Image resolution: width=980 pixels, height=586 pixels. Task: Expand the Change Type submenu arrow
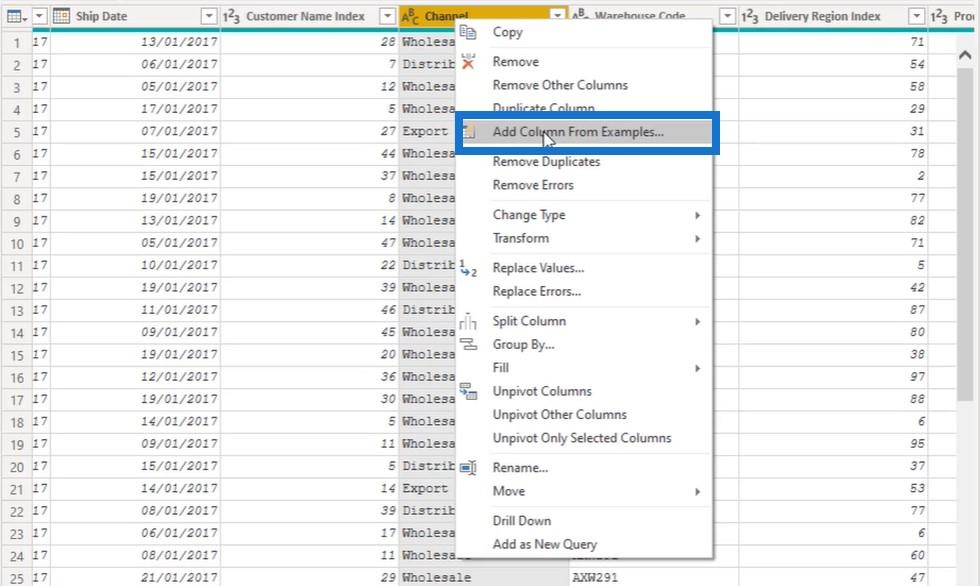coord(698,216)
